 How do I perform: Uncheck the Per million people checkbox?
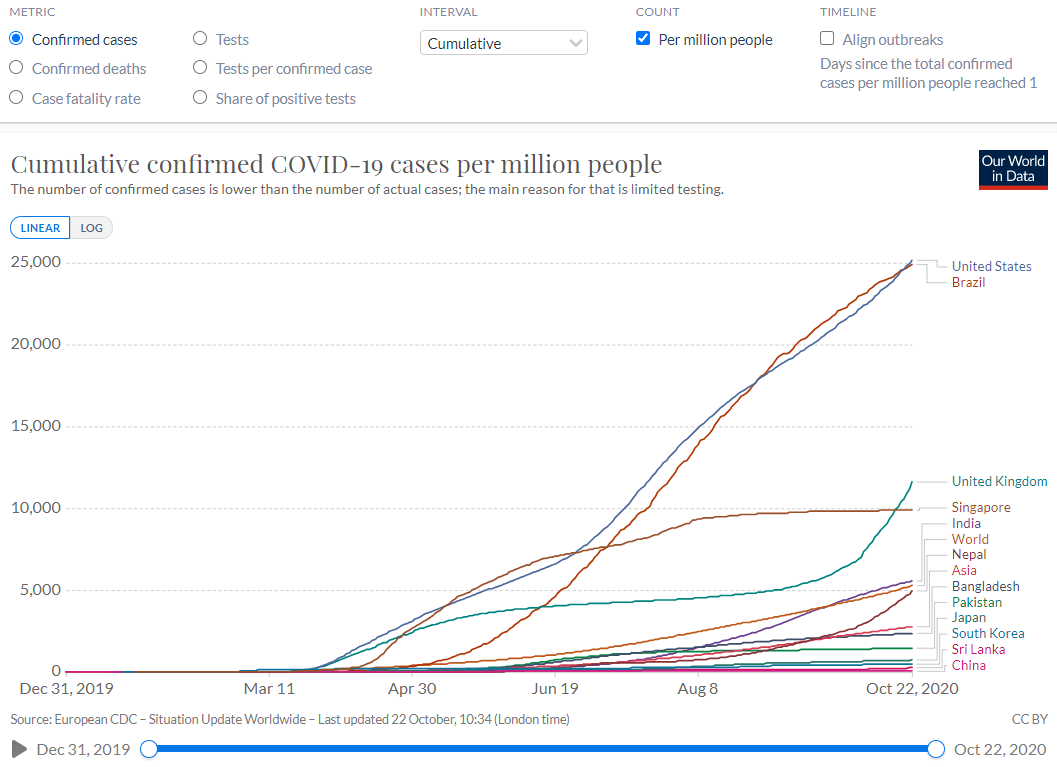coord(643,38)
